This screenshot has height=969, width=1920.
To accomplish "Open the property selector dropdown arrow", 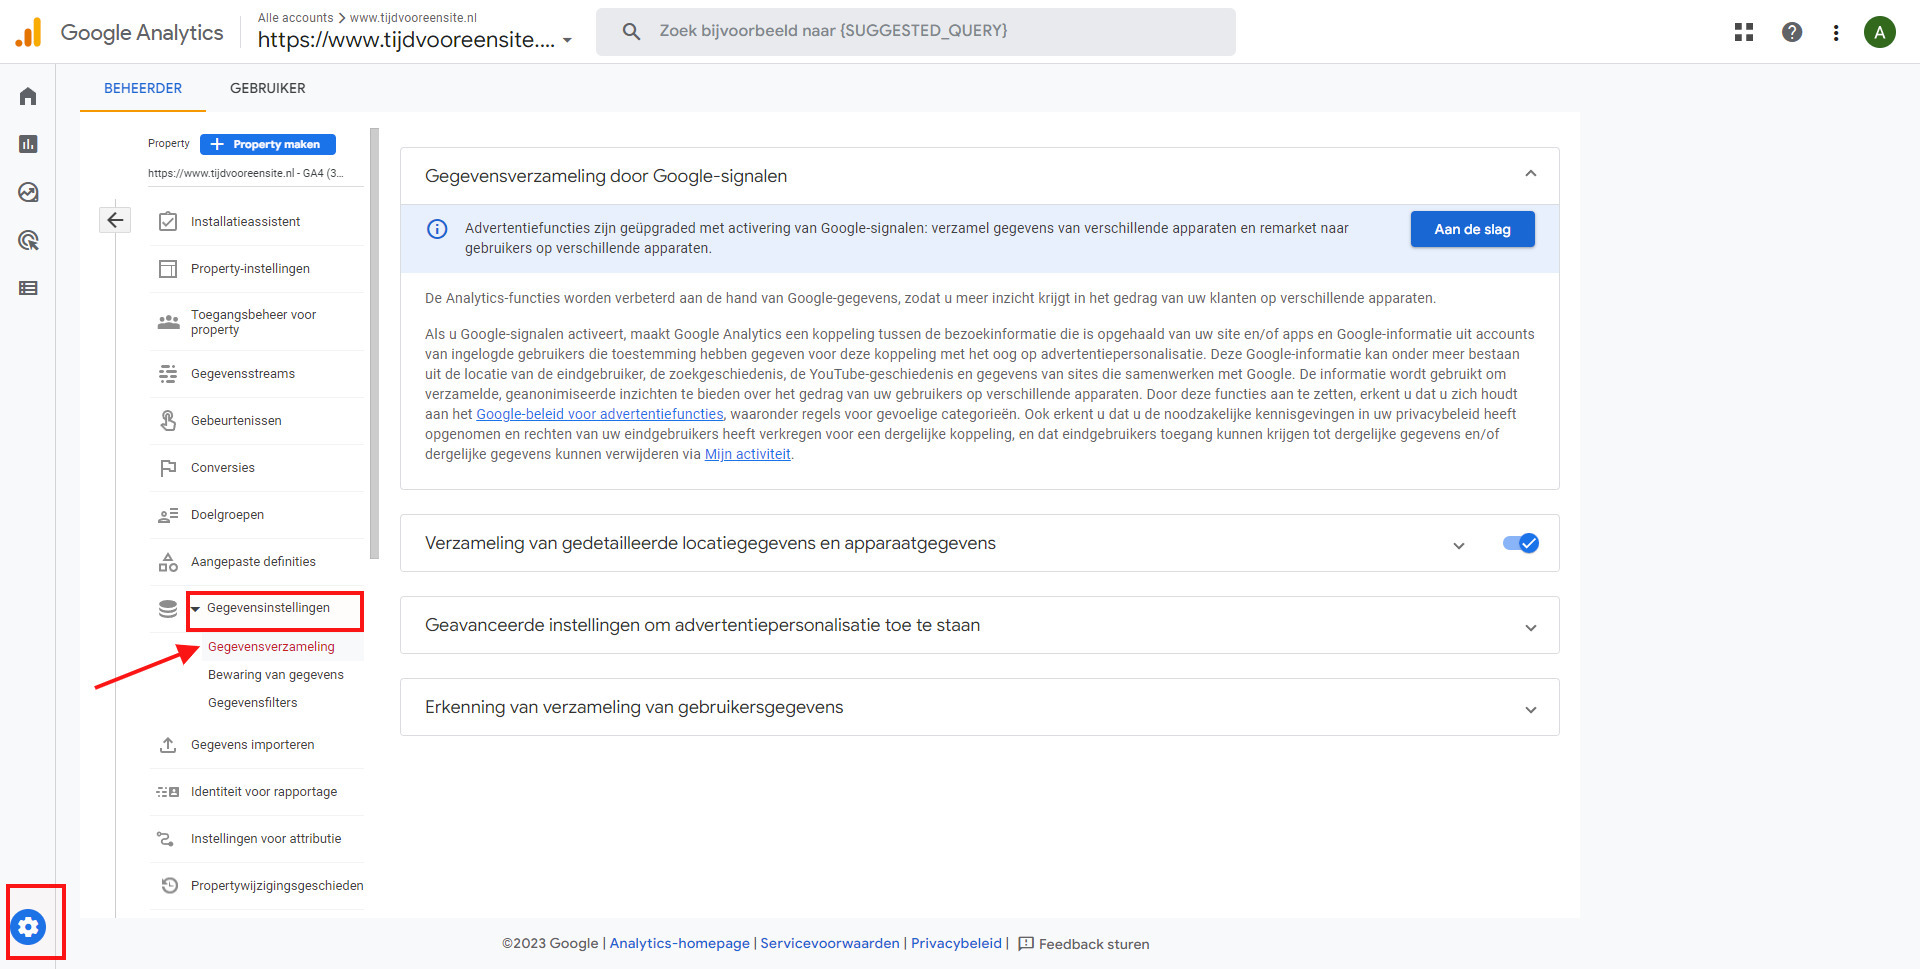I will point(567,41).
